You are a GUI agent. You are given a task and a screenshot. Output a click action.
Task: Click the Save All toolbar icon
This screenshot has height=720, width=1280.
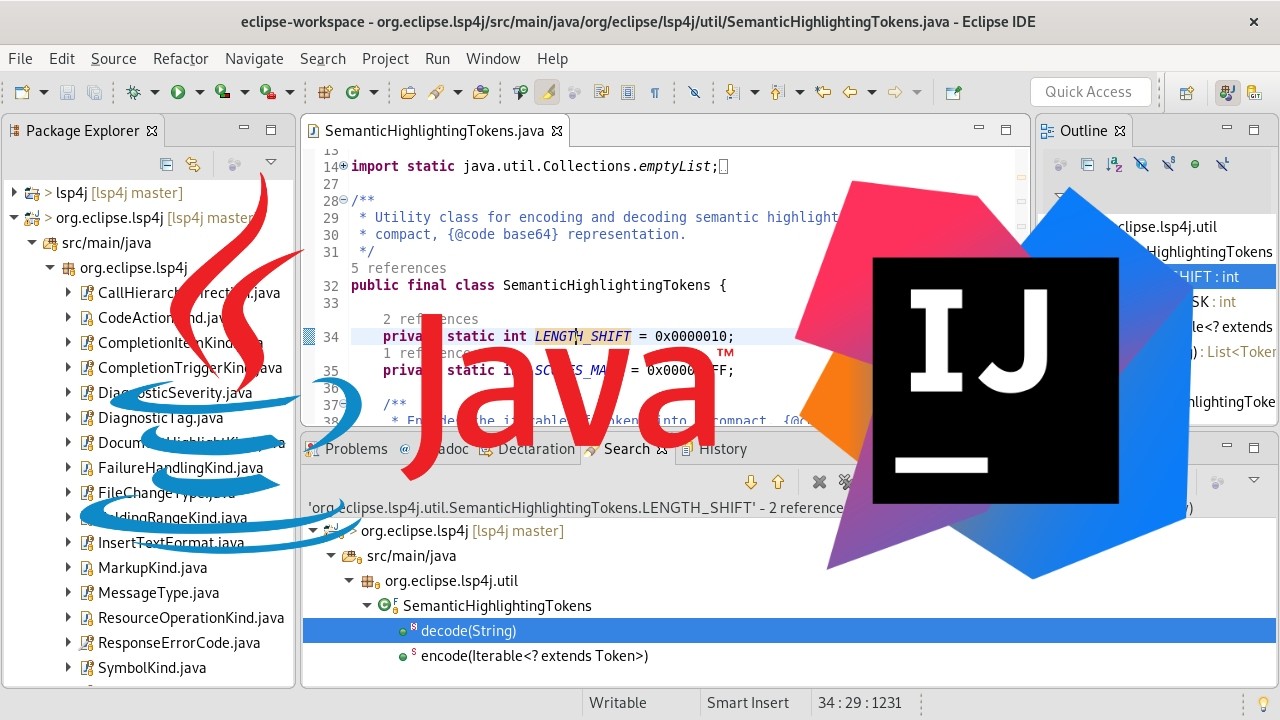[94, 92]
